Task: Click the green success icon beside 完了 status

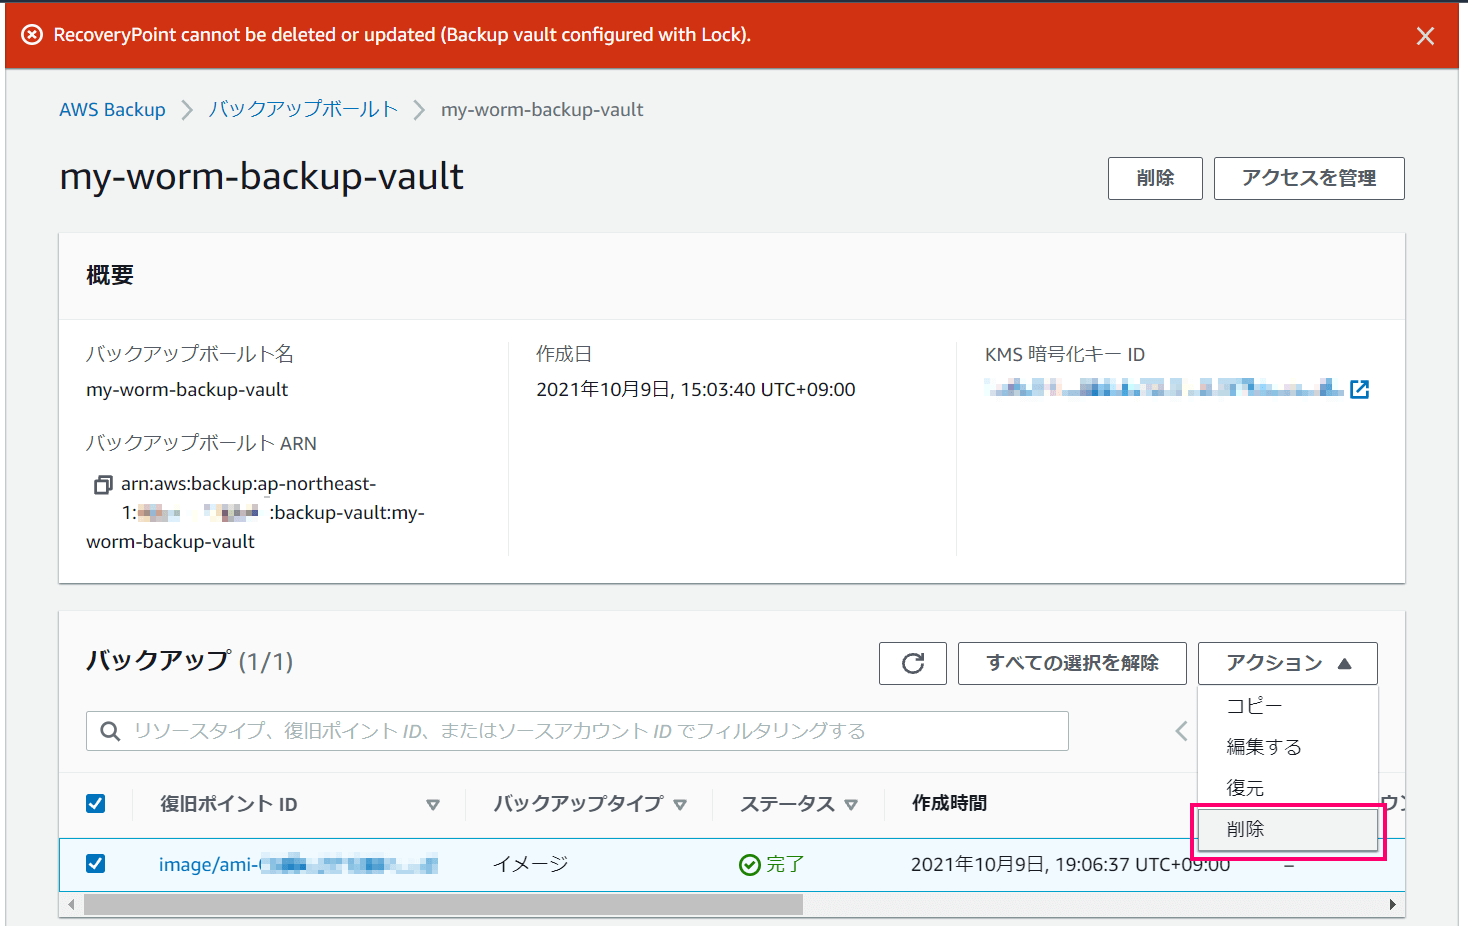Action: [x=749, y=864]
